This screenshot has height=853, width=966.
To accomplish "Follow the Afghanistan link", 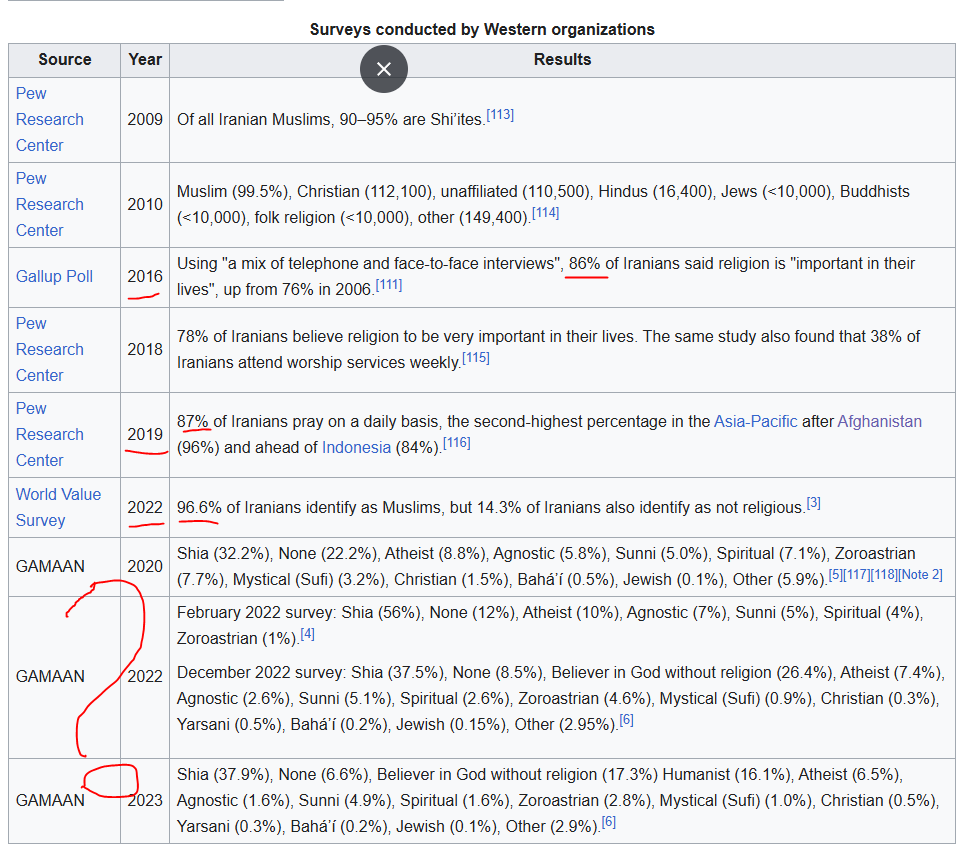I will (x=879, y=422).
